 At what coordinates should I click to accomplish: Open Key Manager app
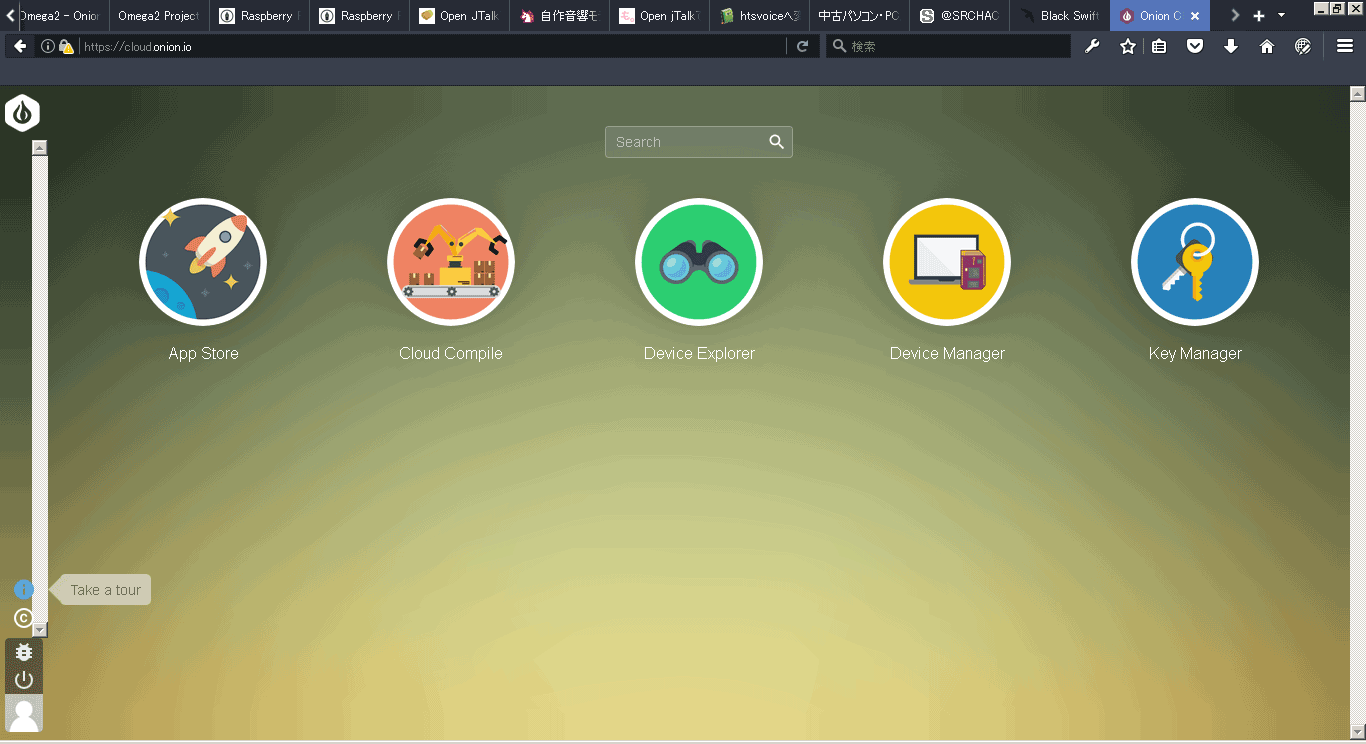point(1195,262)
